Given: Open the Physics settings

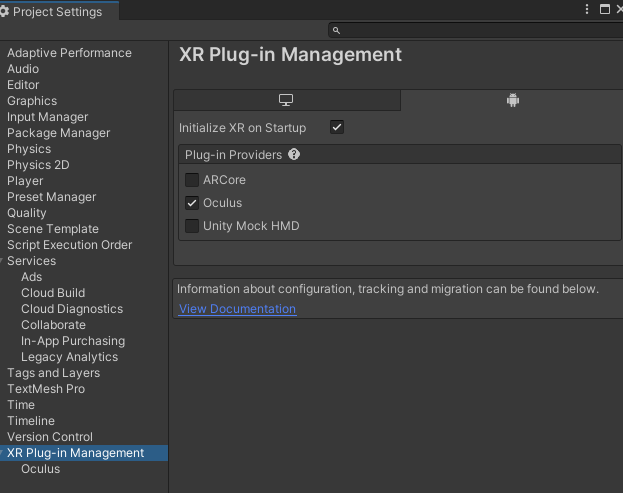Looking at the screenshot, I should pyautogui.click(x=29, y=149).
